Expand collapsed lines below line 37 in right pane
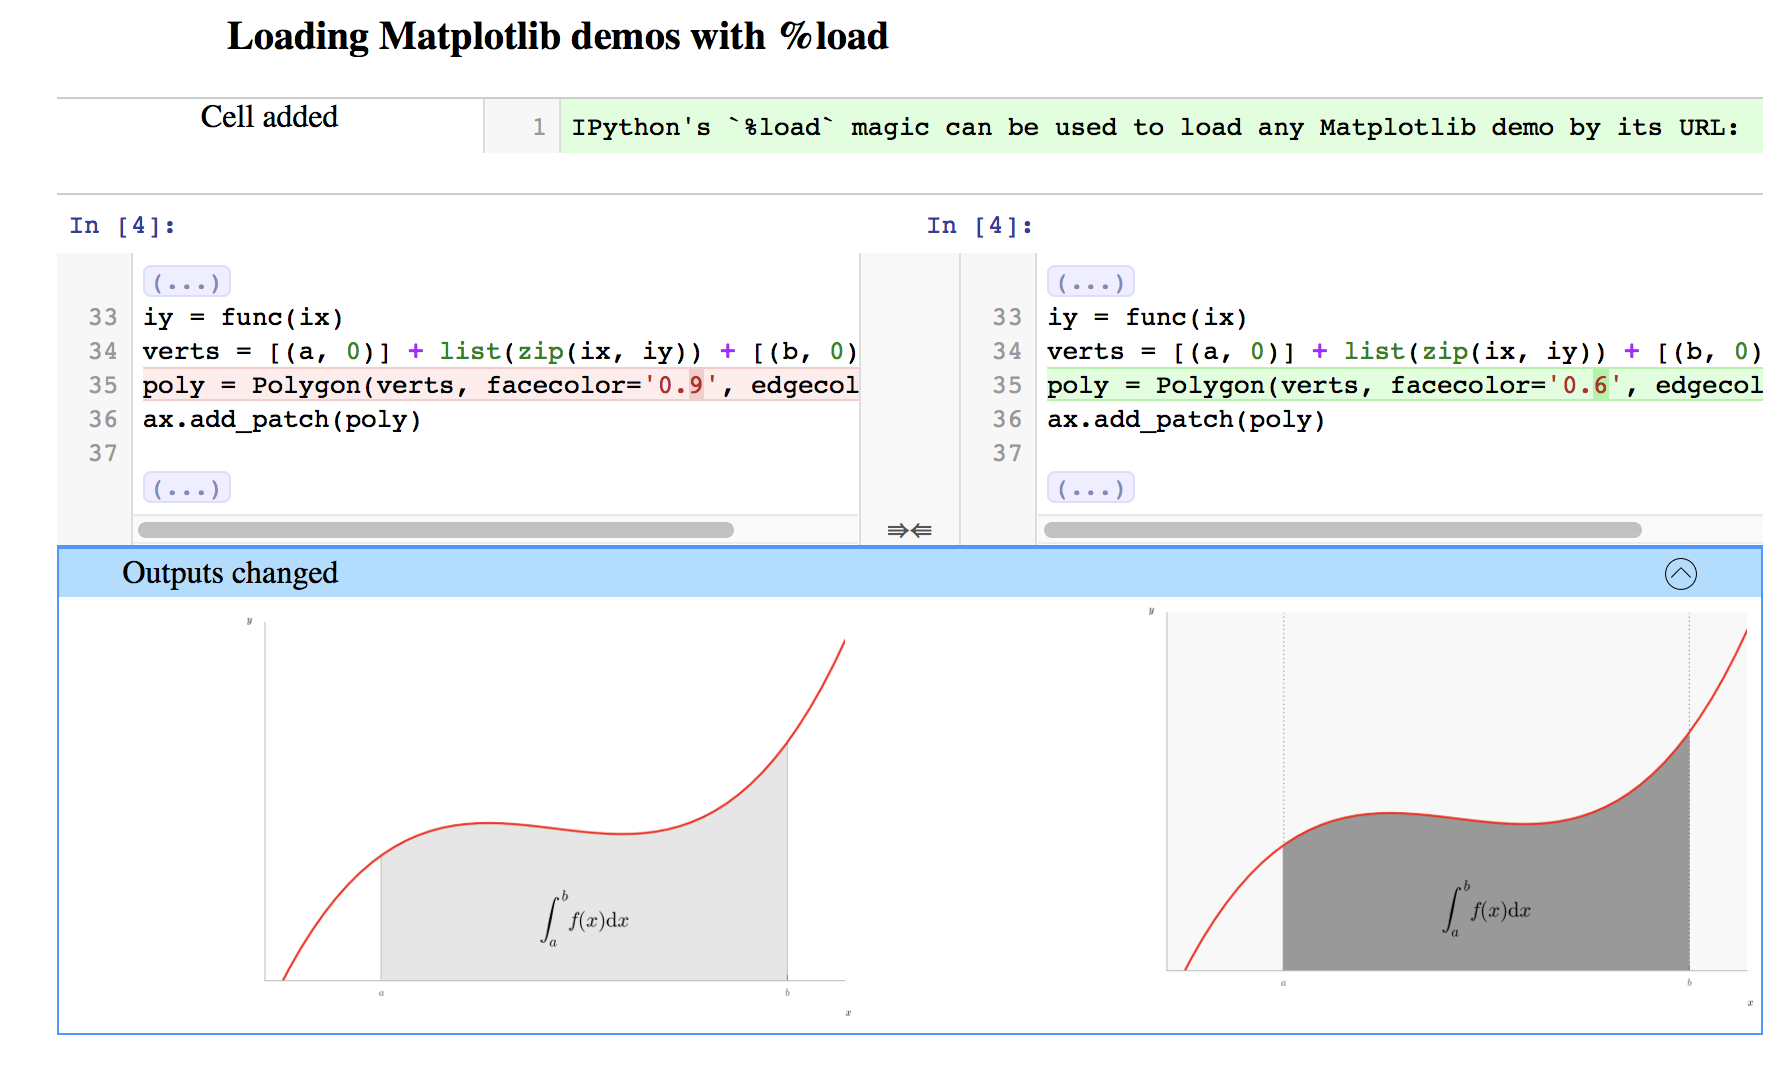Image resolution: width=1786 pixels, height=1070 pixels. [1091, 488]
